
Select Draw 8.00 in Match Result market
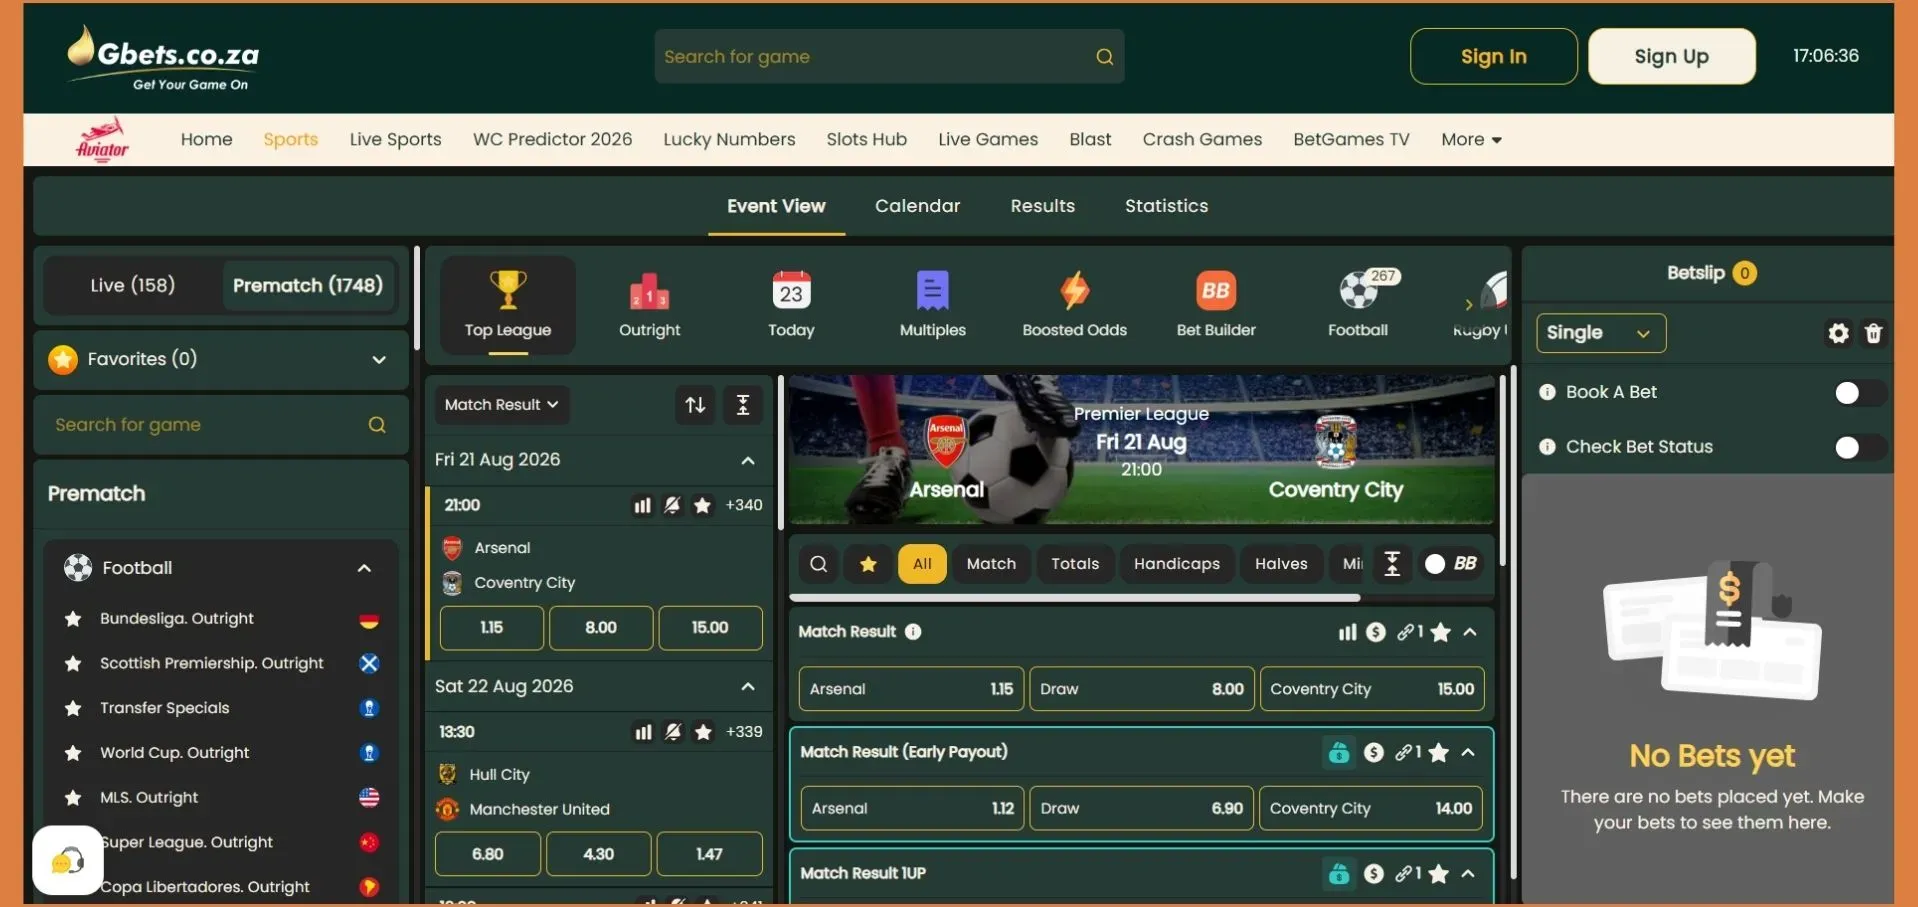click(x=1141, y=689)
